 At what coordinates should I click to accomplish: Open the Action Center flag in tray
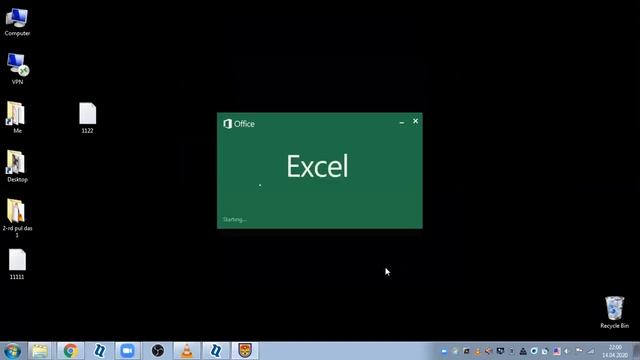(x=579, y=351)
